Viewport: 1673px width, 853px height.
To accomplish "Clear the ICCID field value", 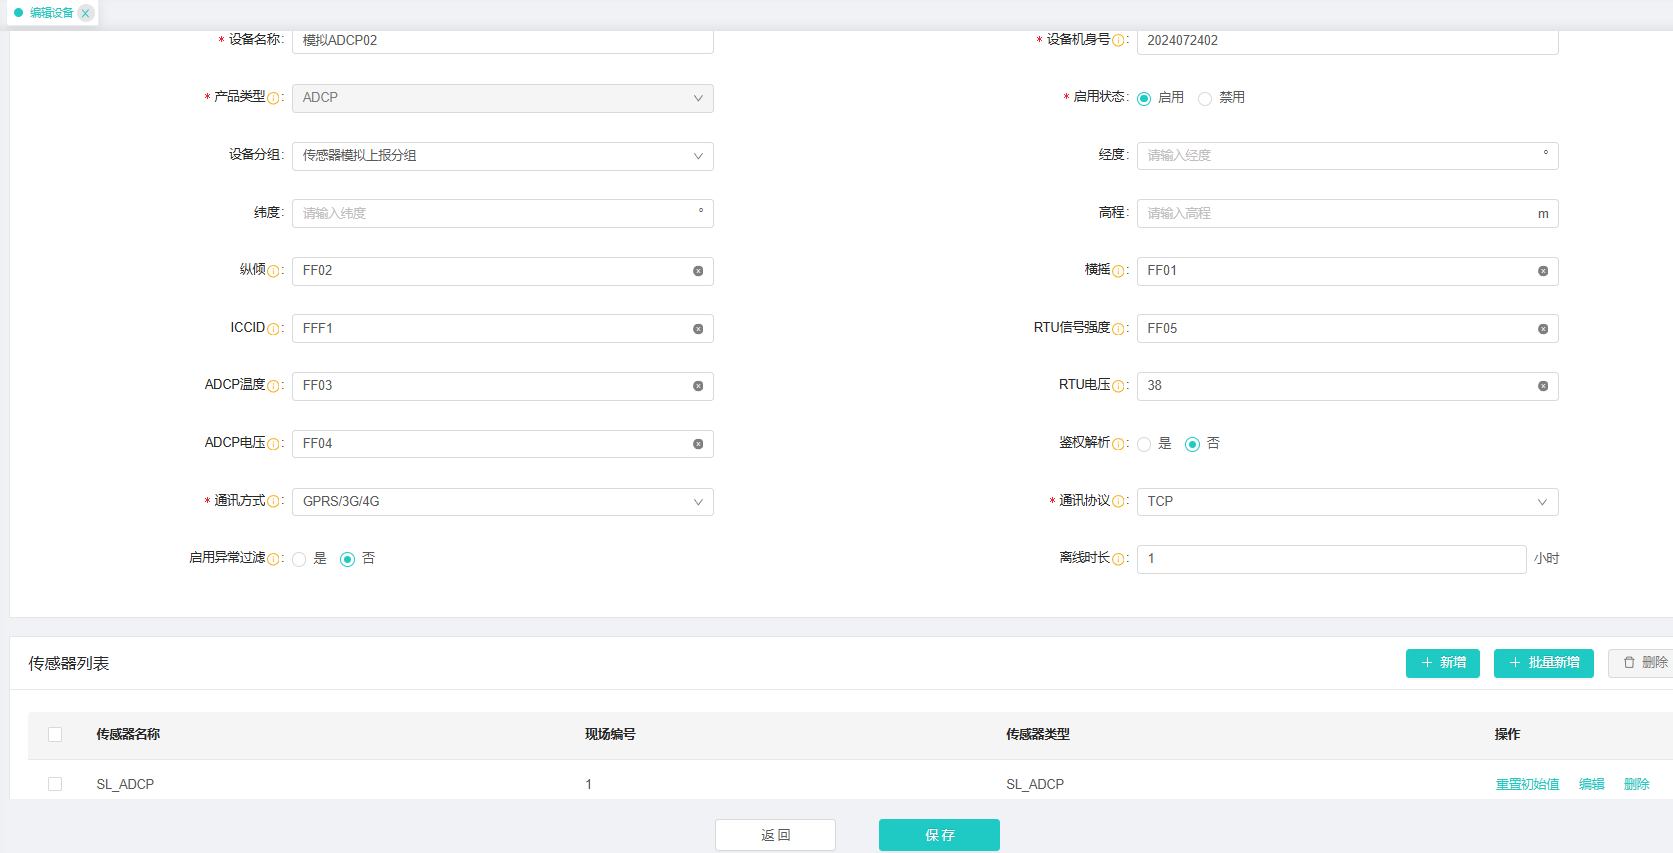I will tap(698, 329).
